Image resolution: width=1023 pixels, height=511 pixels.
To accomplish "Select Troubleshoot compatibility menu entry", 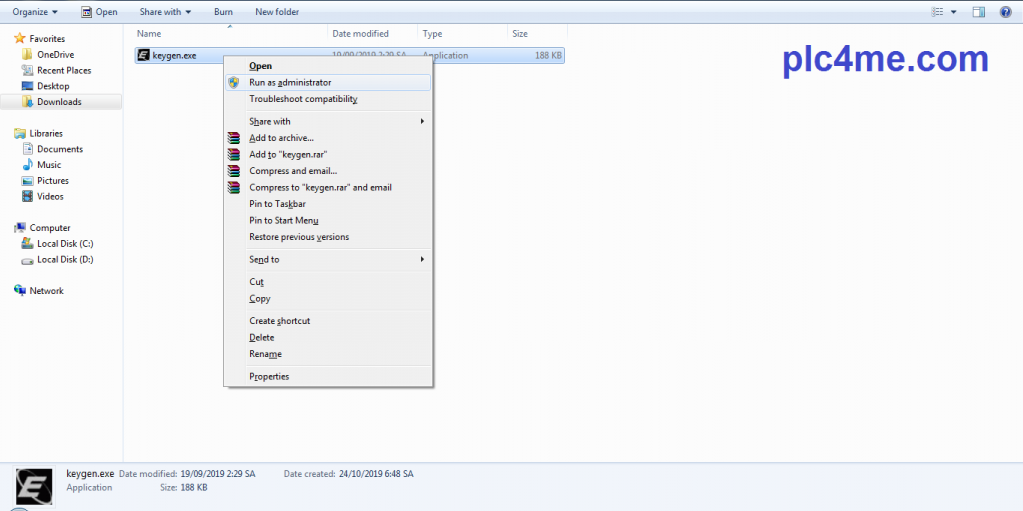I will tap(303, 99).
